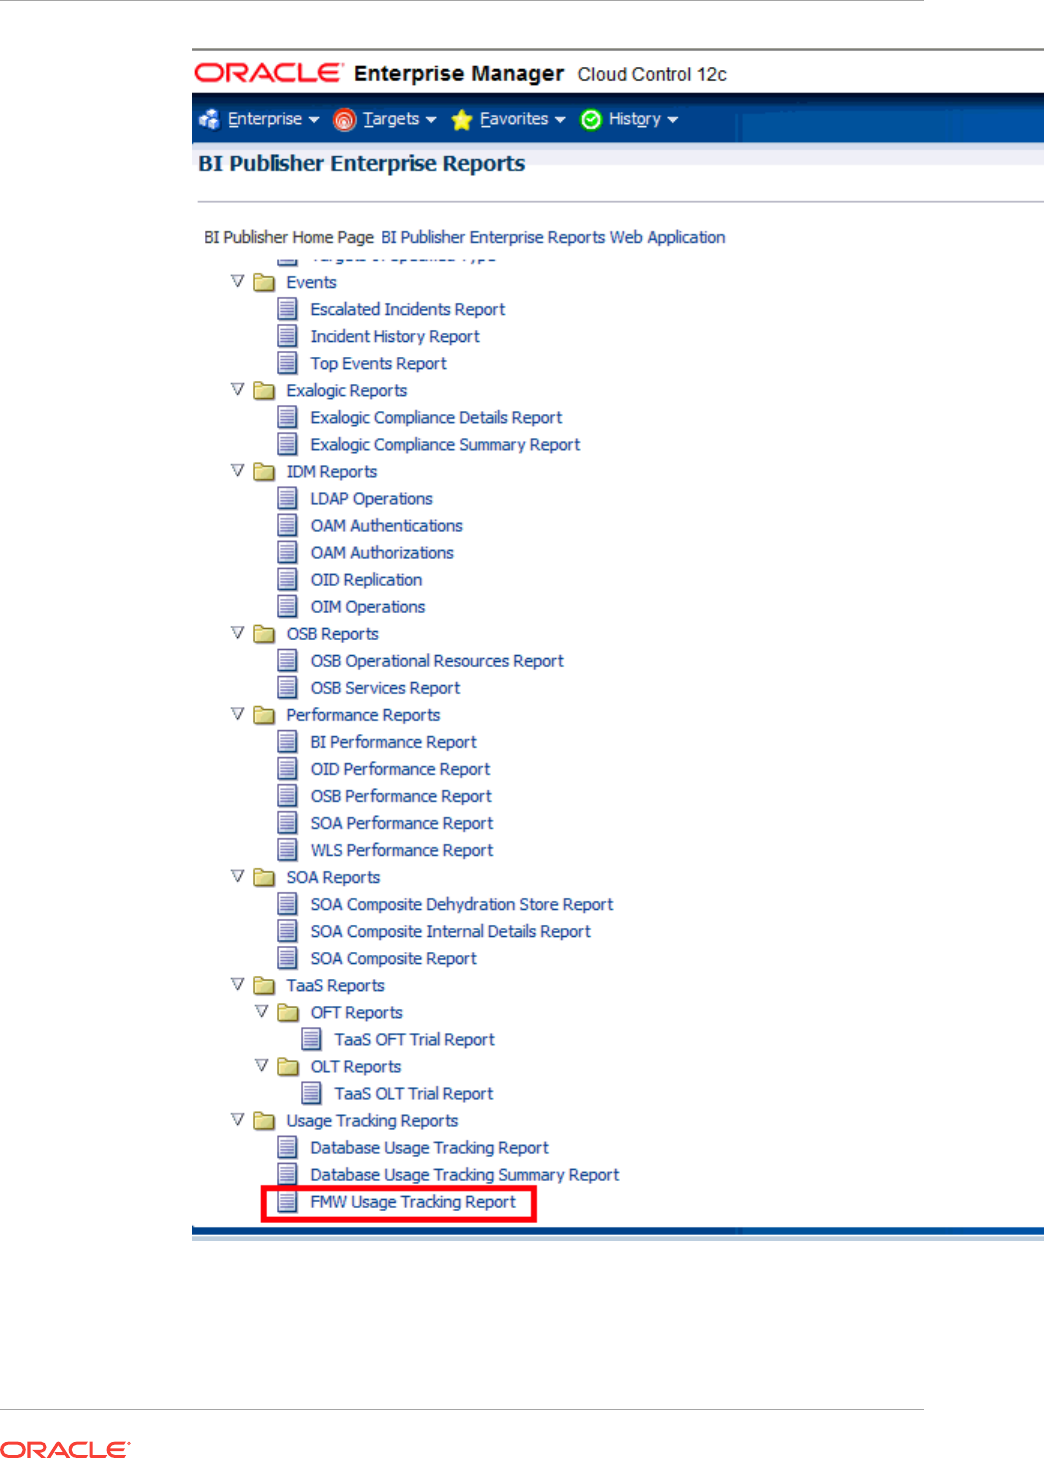Click the SOA Composite Report document icon
Image resolution: width=1044 pixels, height=1458 pixels.
pyautogui.click(x=288, y=957)
